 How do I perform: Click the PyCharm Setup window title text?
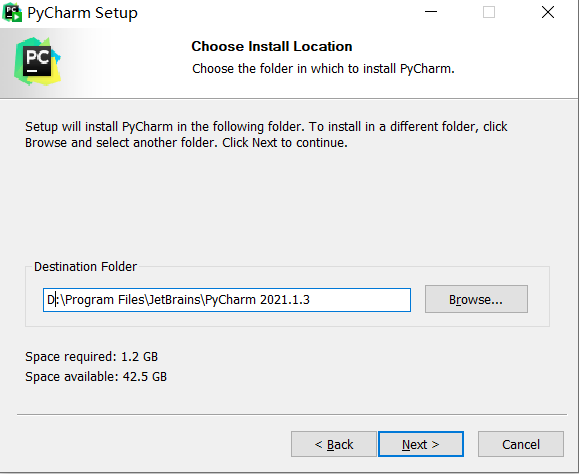(82, 13)
